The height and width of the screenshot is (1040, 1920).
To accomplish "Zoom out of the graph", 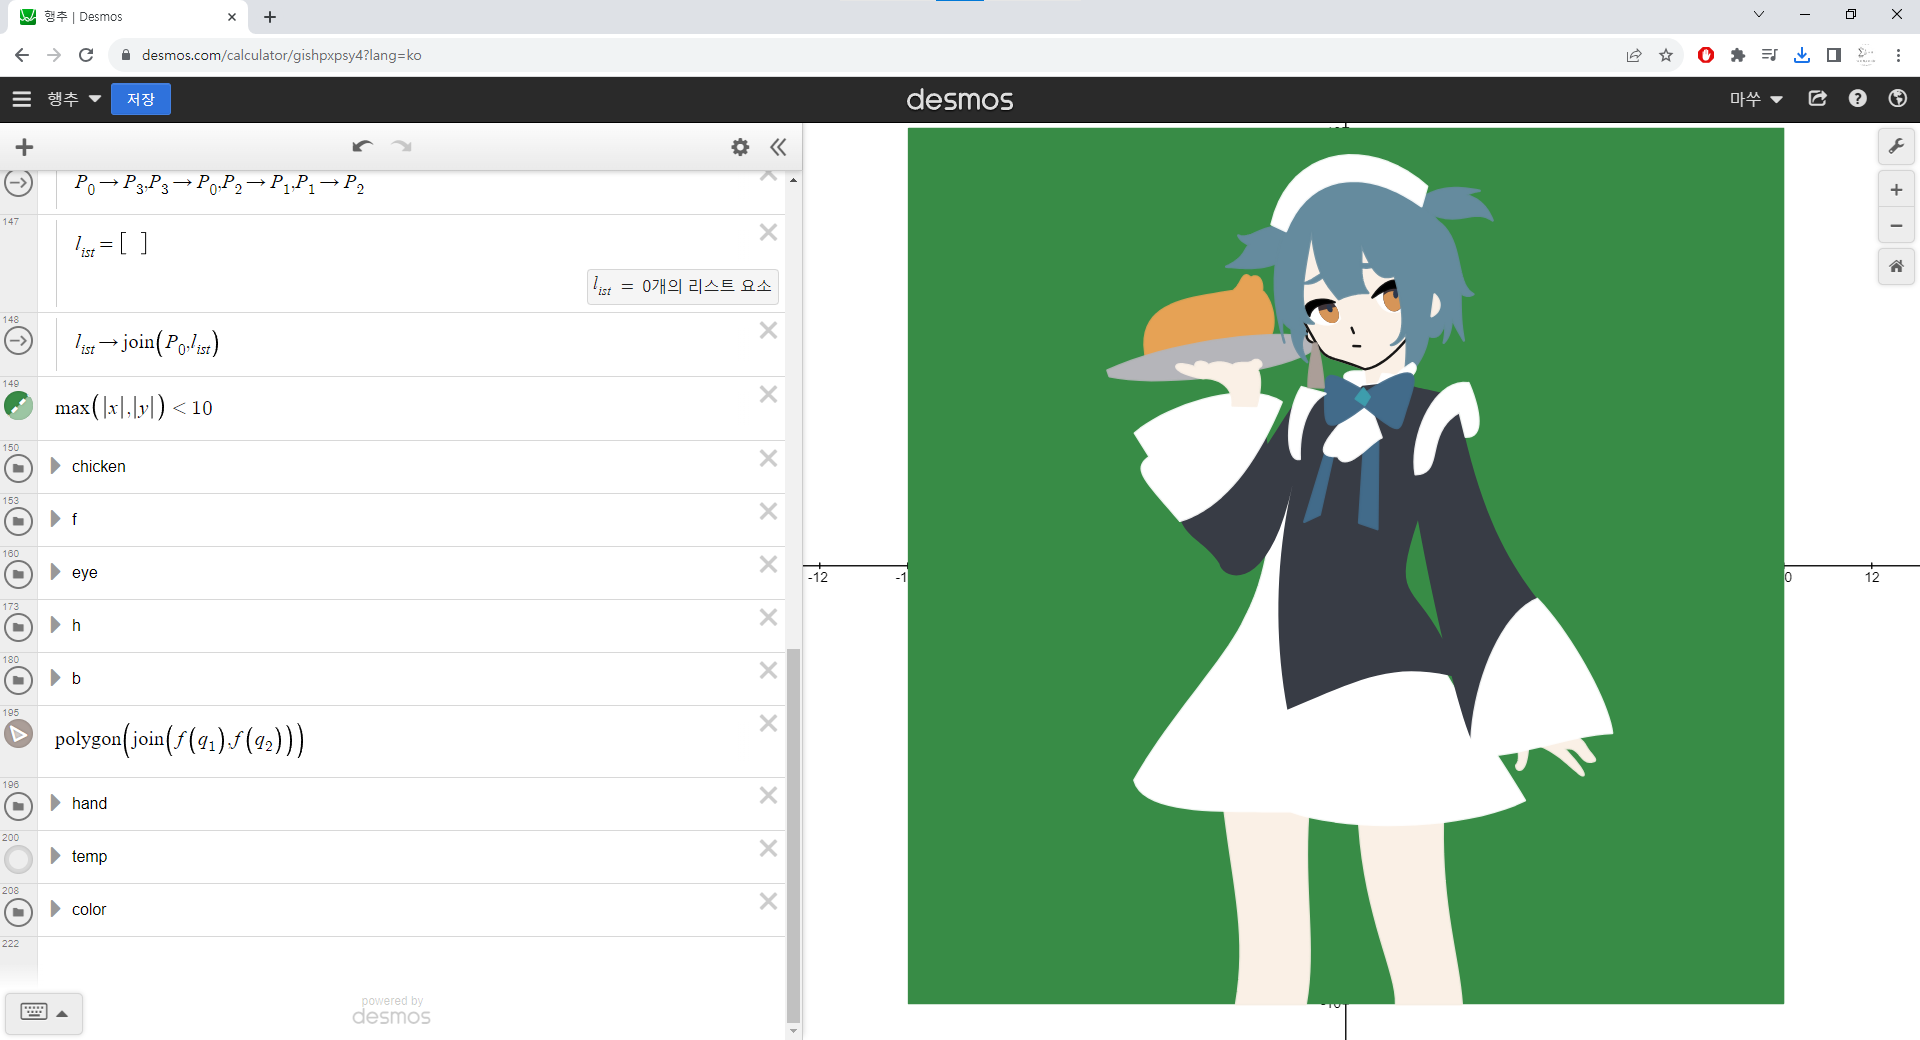I will pyautogui.click(x=1896, y=225).
